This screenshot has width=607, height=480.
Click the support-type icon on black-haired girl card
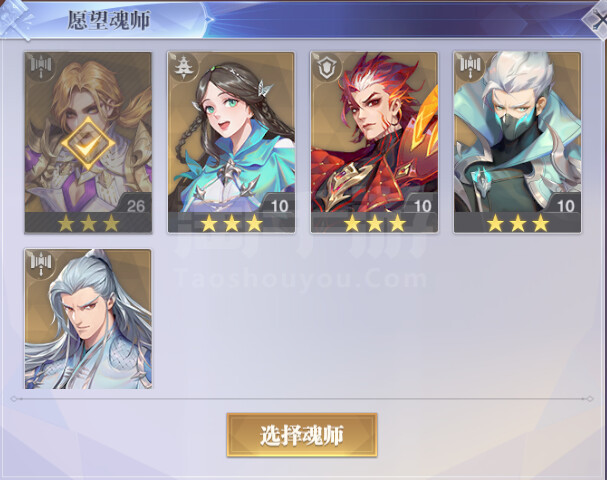tap(182, 67)
